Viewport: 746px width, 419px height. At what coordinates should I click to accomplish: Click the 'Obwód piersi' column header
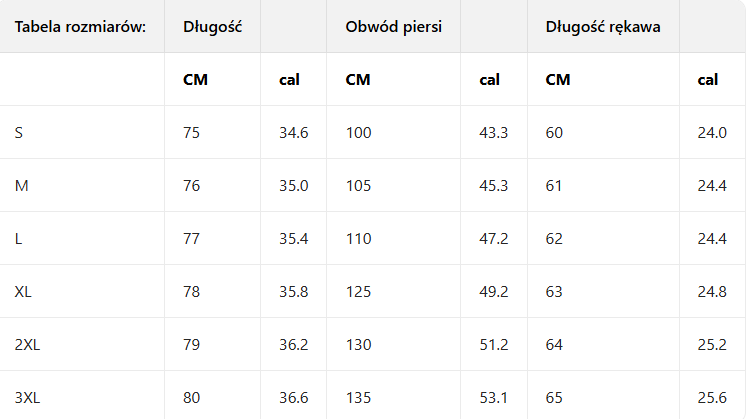pos(394,26)
